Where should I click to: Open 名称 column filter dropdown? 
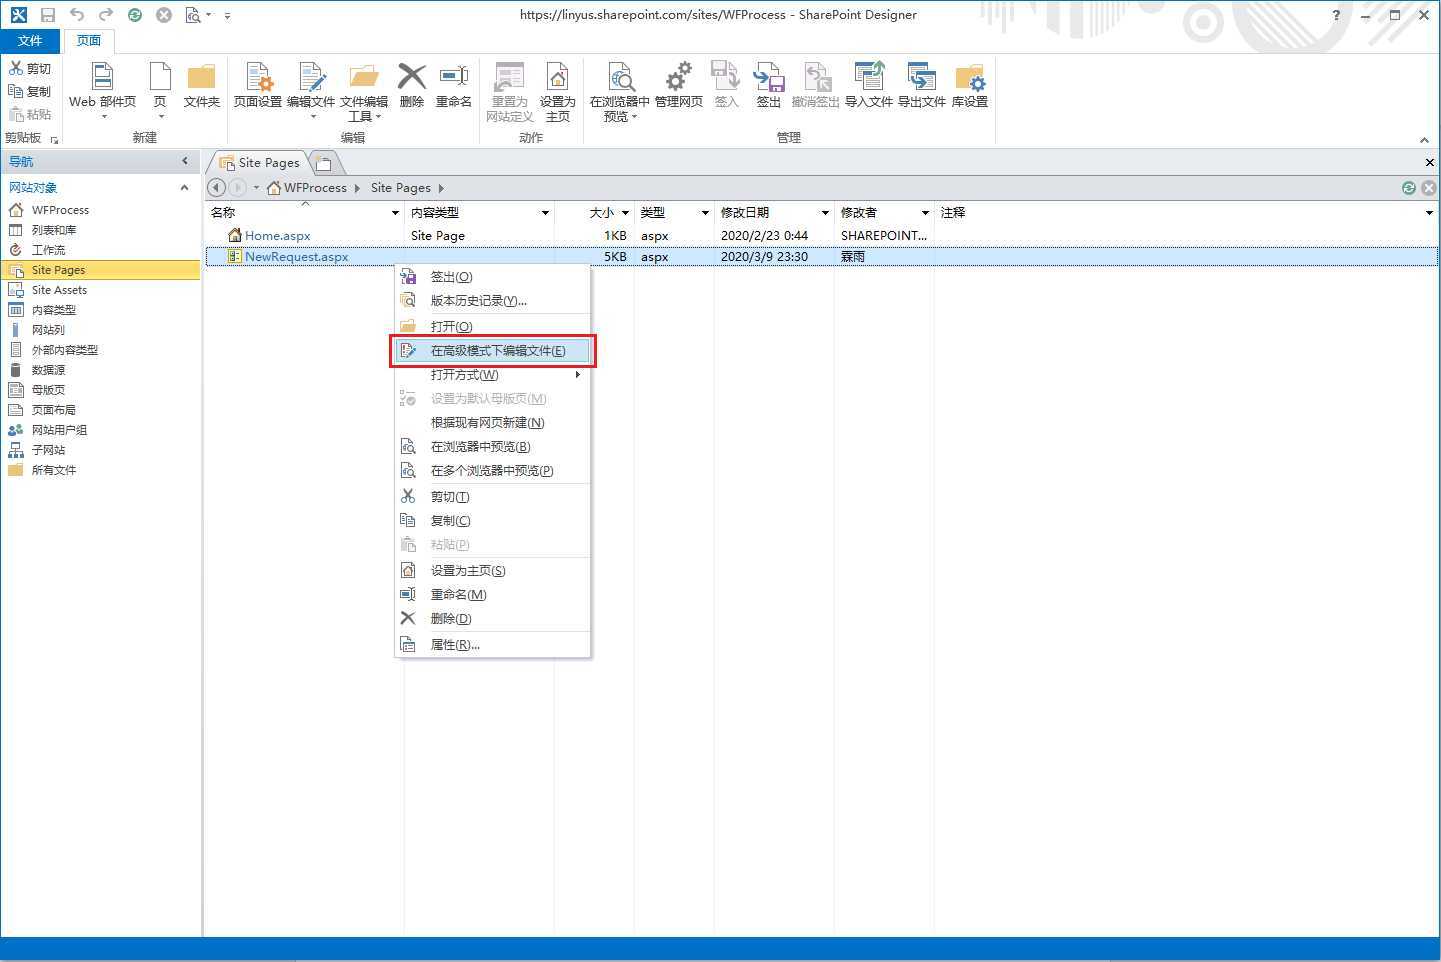click(395, 213)
